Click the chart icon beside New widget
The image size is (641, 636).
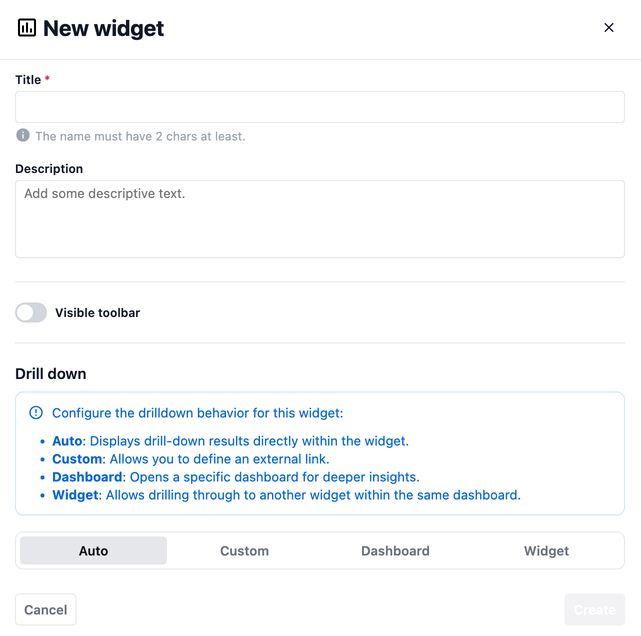click(x=27, y=28)
